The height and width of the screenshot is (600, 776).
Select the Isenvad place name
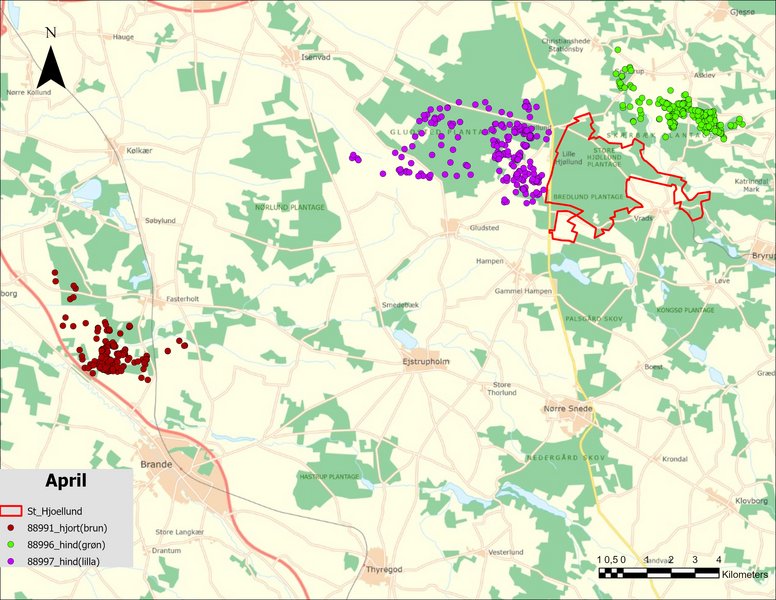point(315,57)
